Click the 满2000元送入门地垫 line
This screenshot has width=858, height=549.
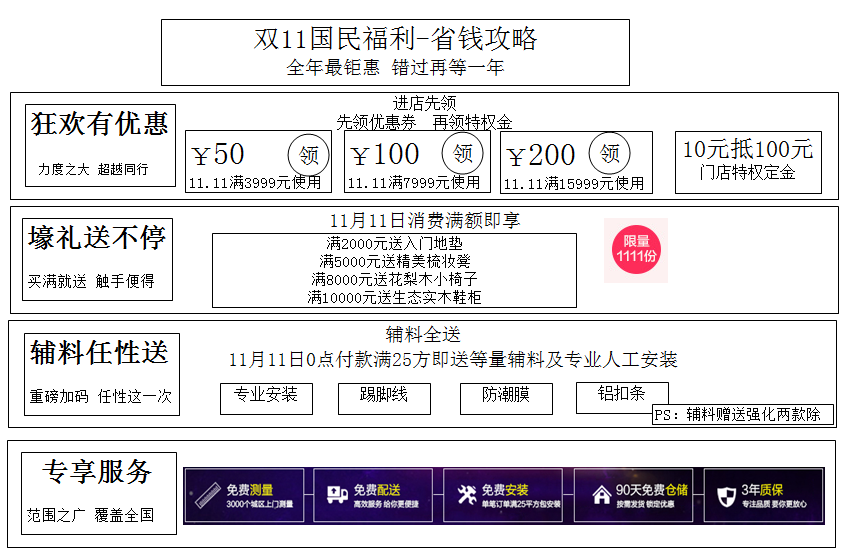(394, 243)
